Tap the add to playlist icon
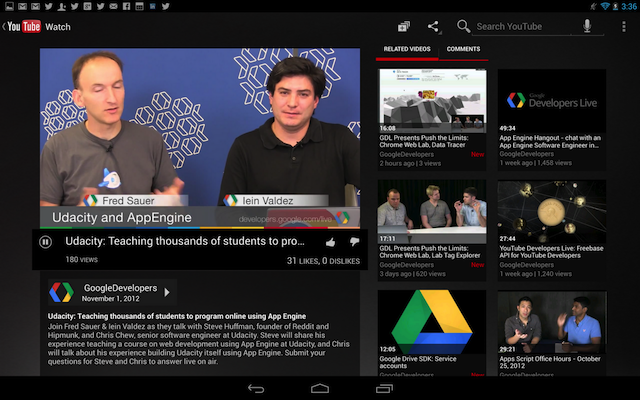This screenshot has width=640, height=400. [x=403, y=27]
